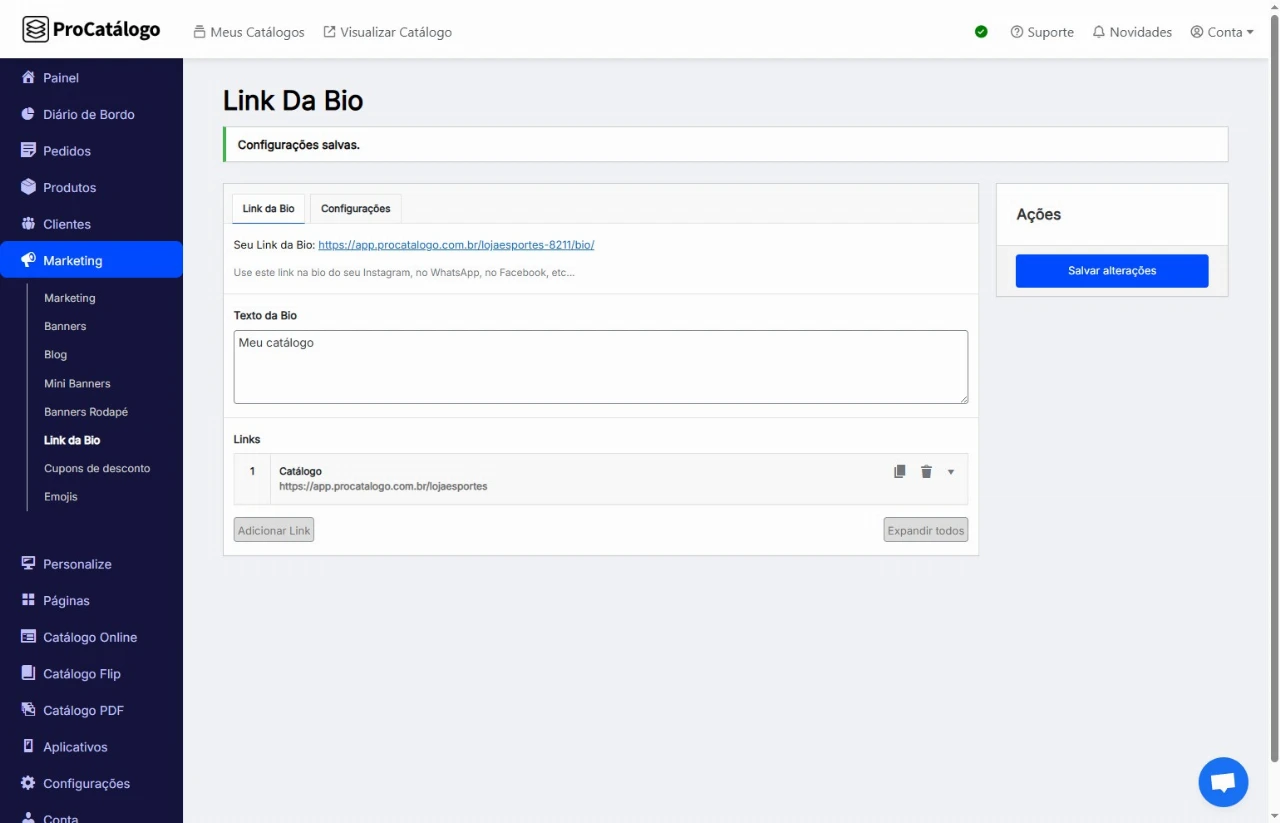
Task: Click the ProCatálogo logo
Action: click(x=92, y=30)
